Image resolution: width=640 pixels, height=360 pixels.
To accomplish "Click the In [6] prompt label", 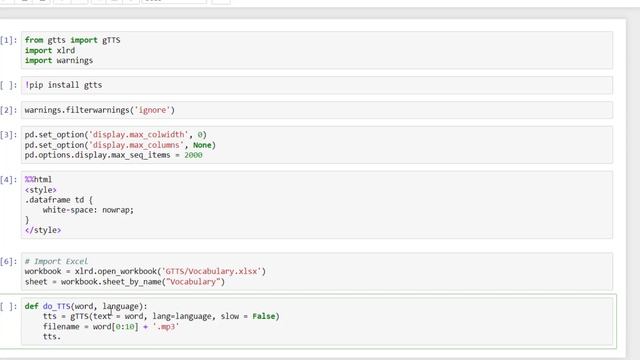I will pyautogui.click(x=9, y=261).
